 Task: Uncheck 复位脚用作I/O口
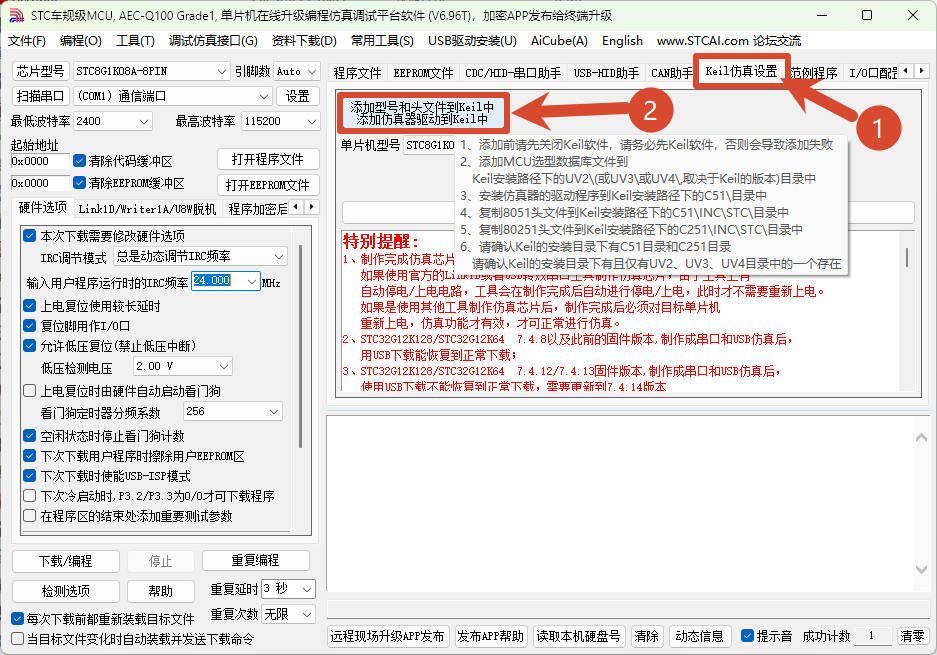click(29, 326)
